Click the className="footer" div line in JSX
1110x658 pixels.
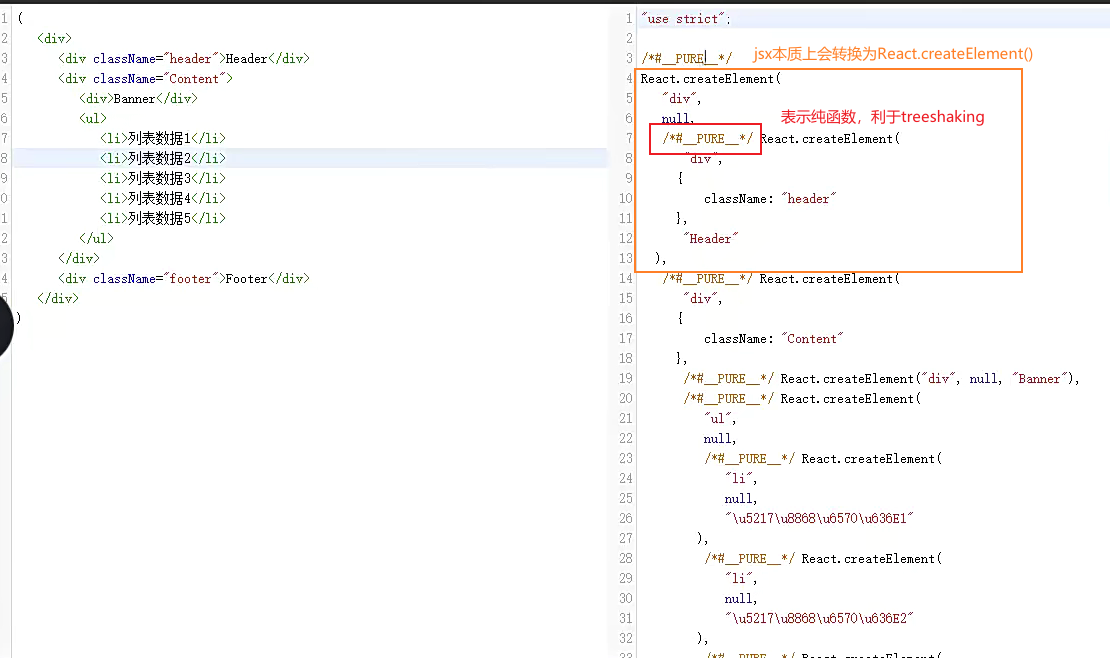tap(184, 278)
